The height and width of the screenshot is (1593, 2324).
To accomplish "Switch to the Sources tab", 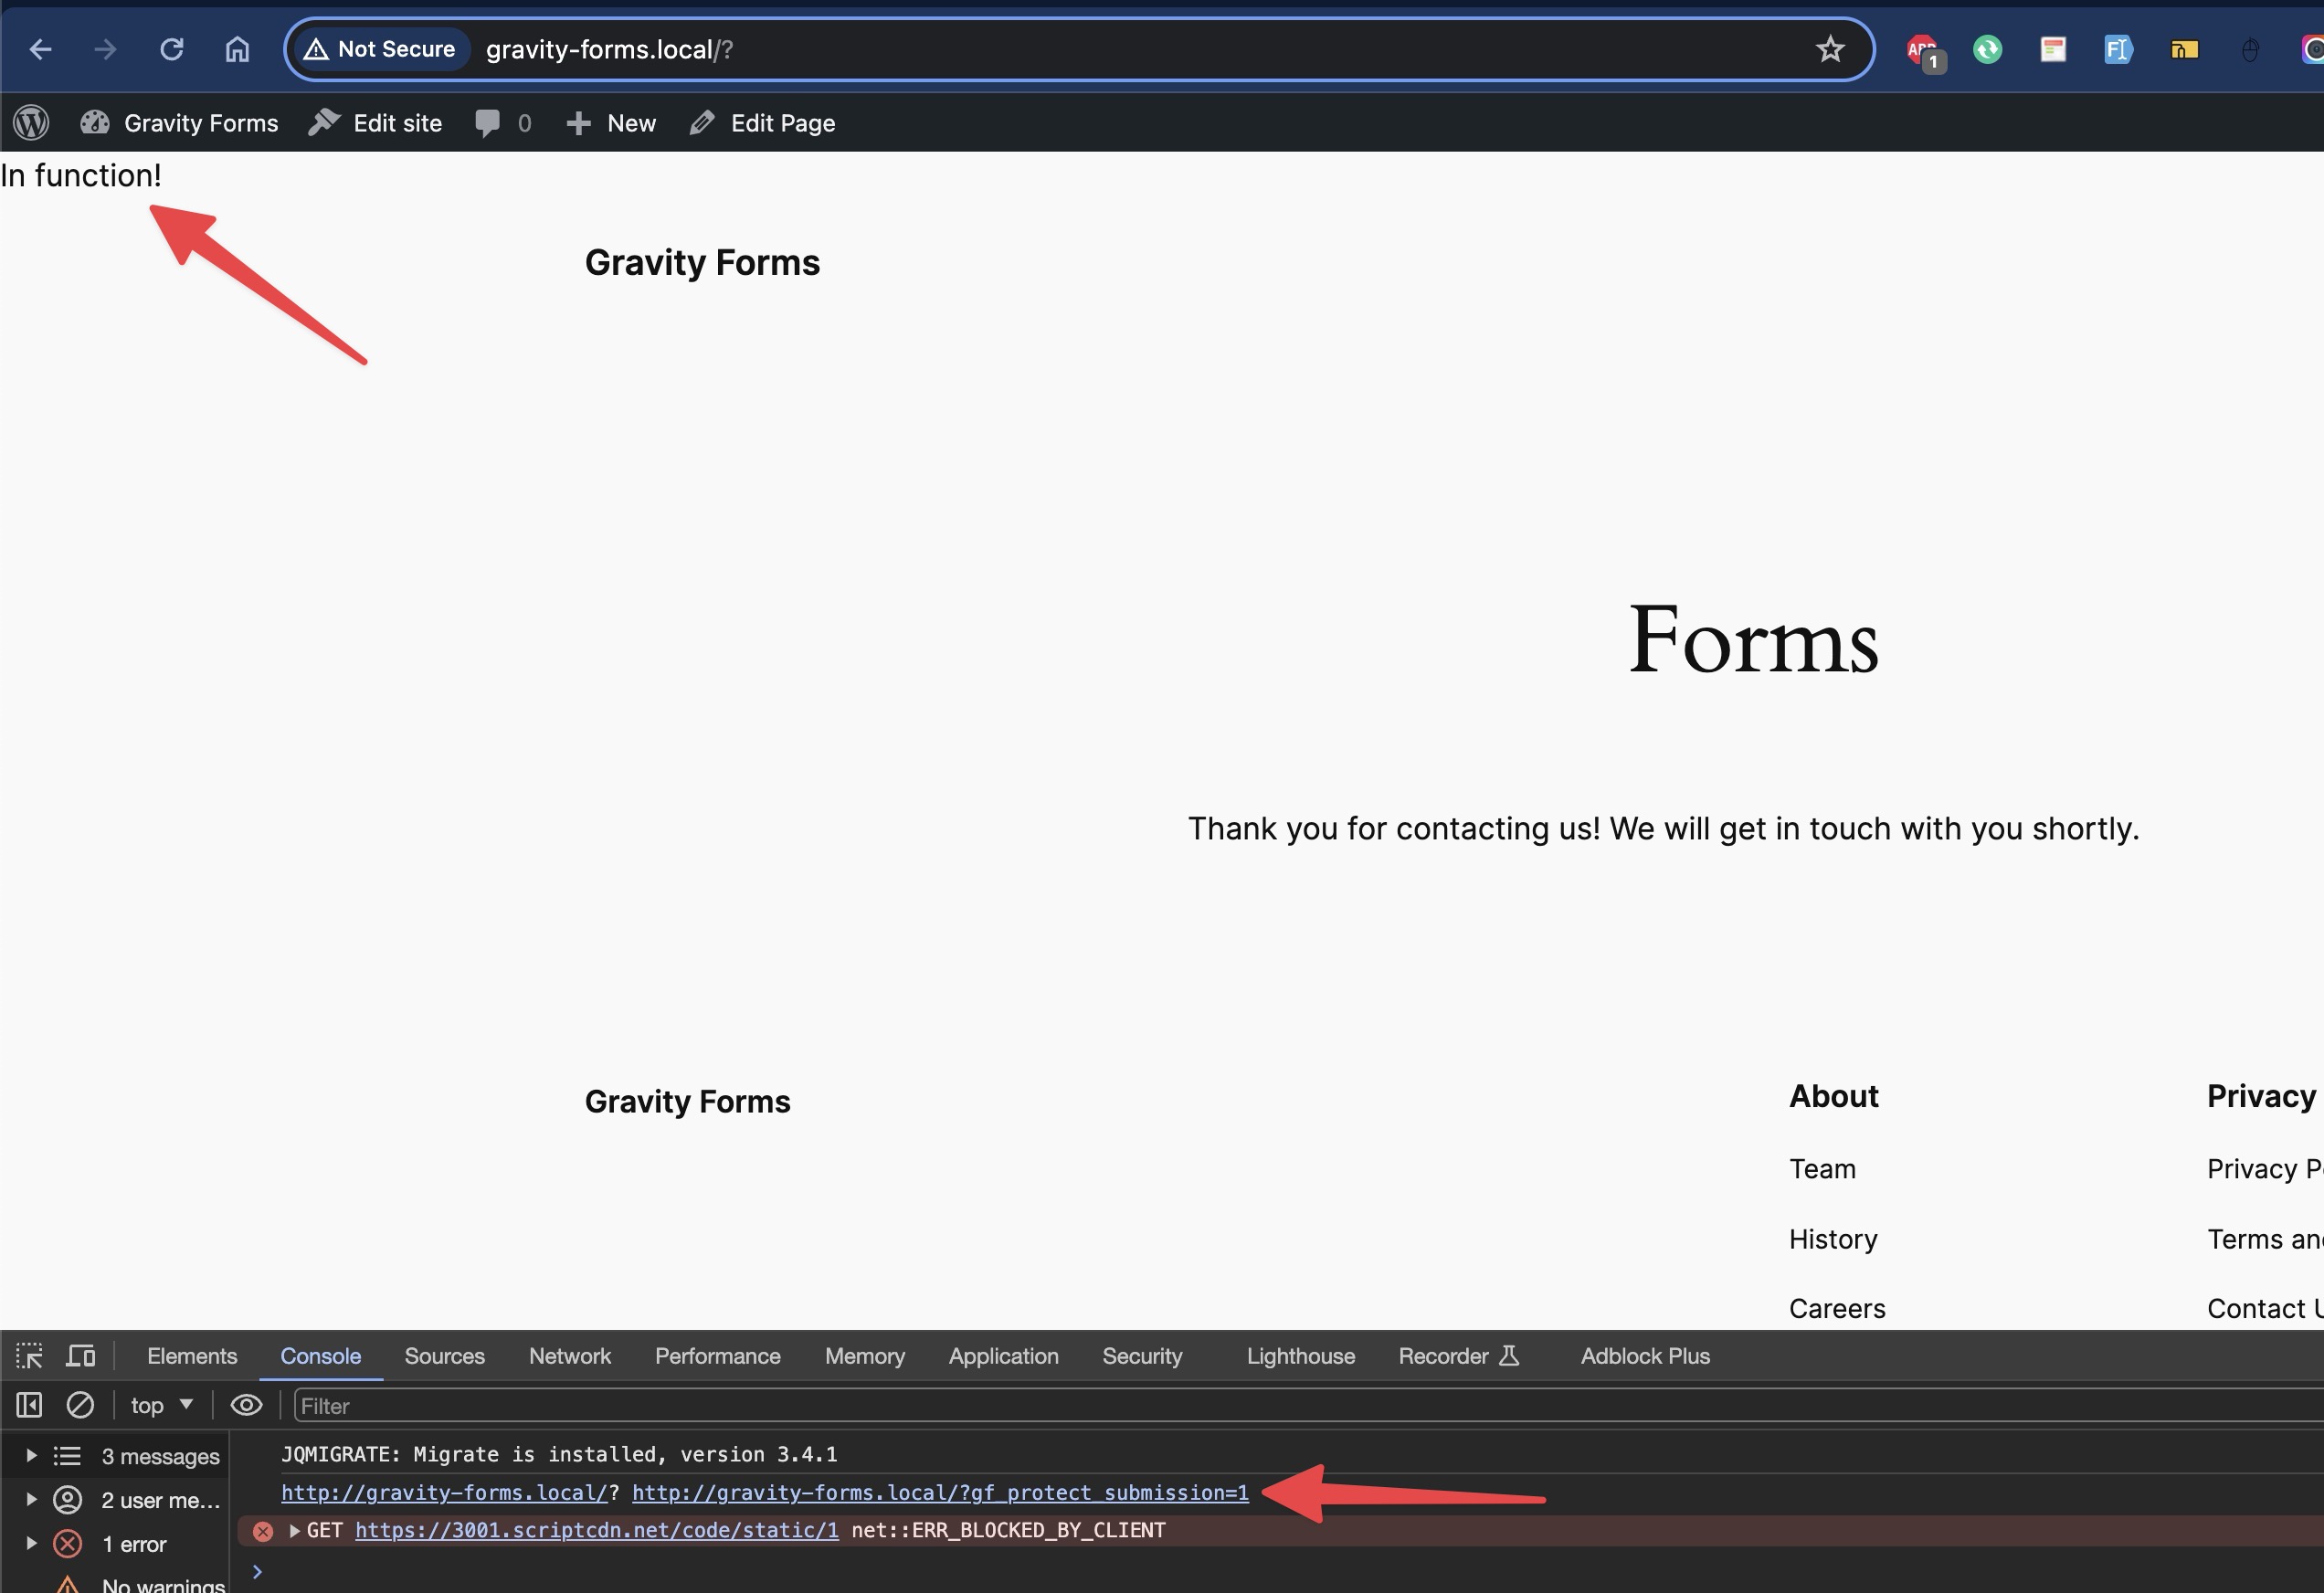I will [x=444, y=1356].
